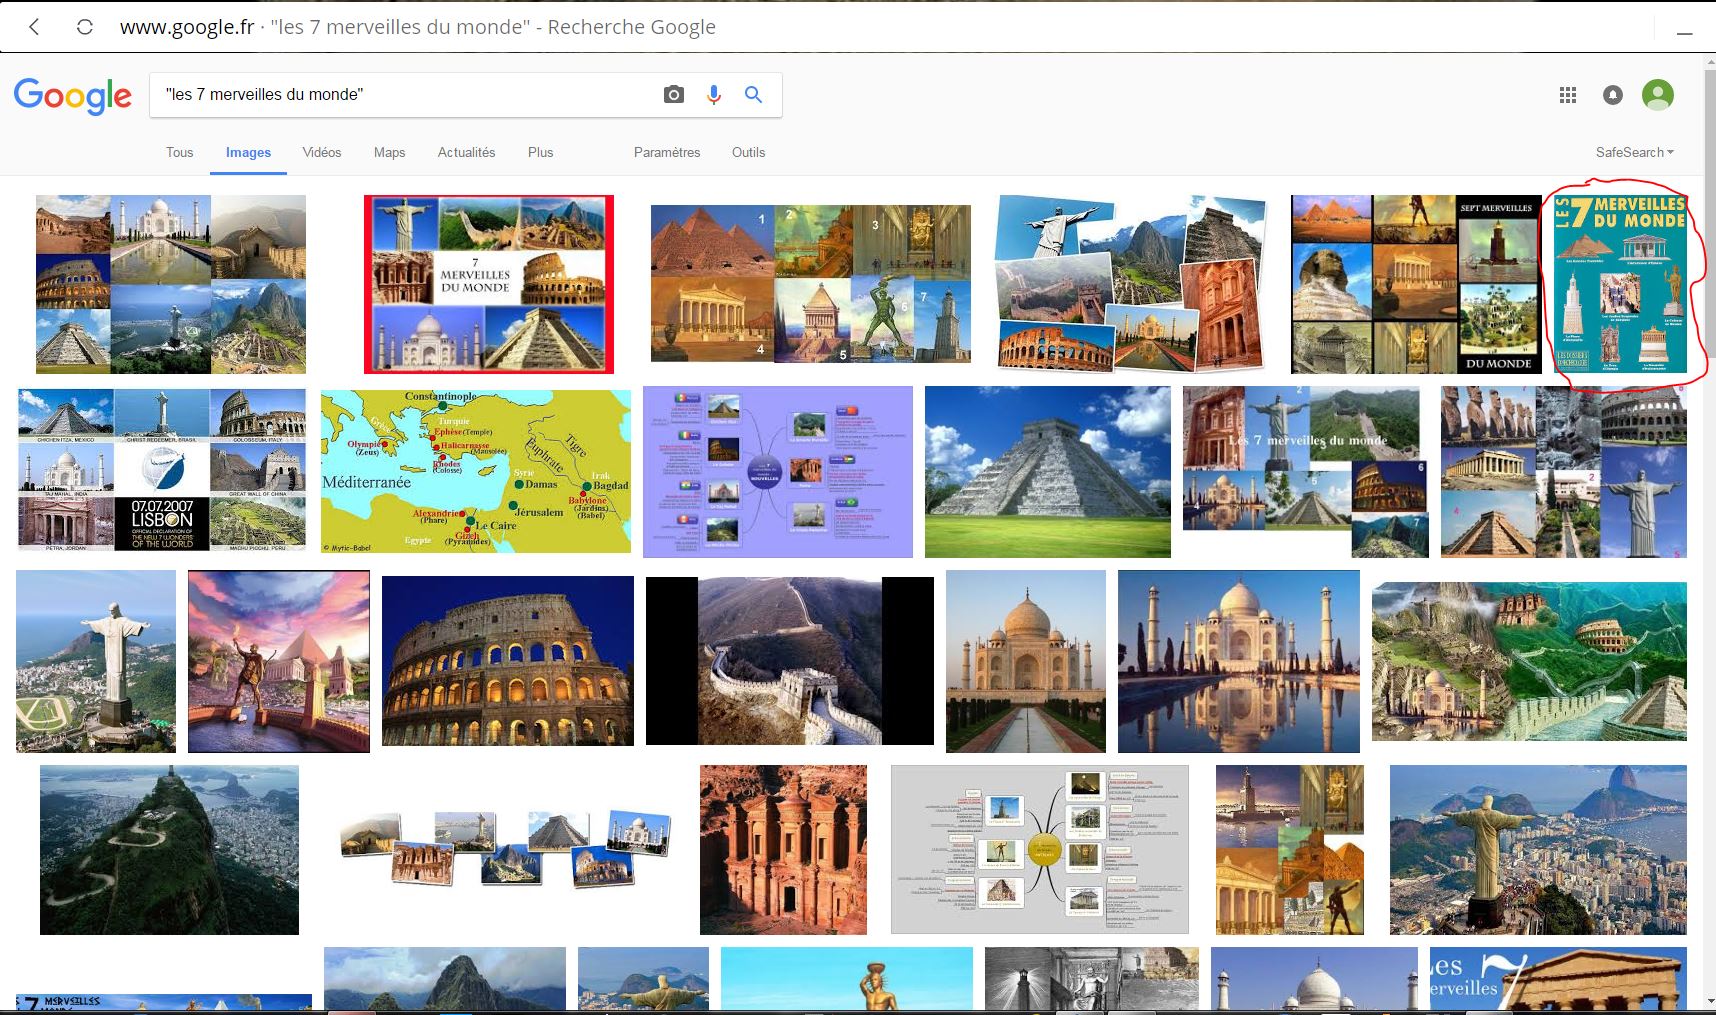Screen dimensions: 1716x1015
Task: Open the Google apps grid
Action: click(x=1568, y=95)
